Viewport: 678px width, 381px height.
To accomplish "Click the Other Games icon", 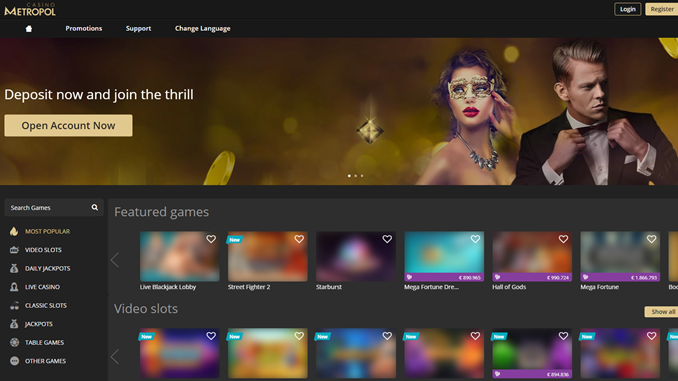I will tap(14, 361).
